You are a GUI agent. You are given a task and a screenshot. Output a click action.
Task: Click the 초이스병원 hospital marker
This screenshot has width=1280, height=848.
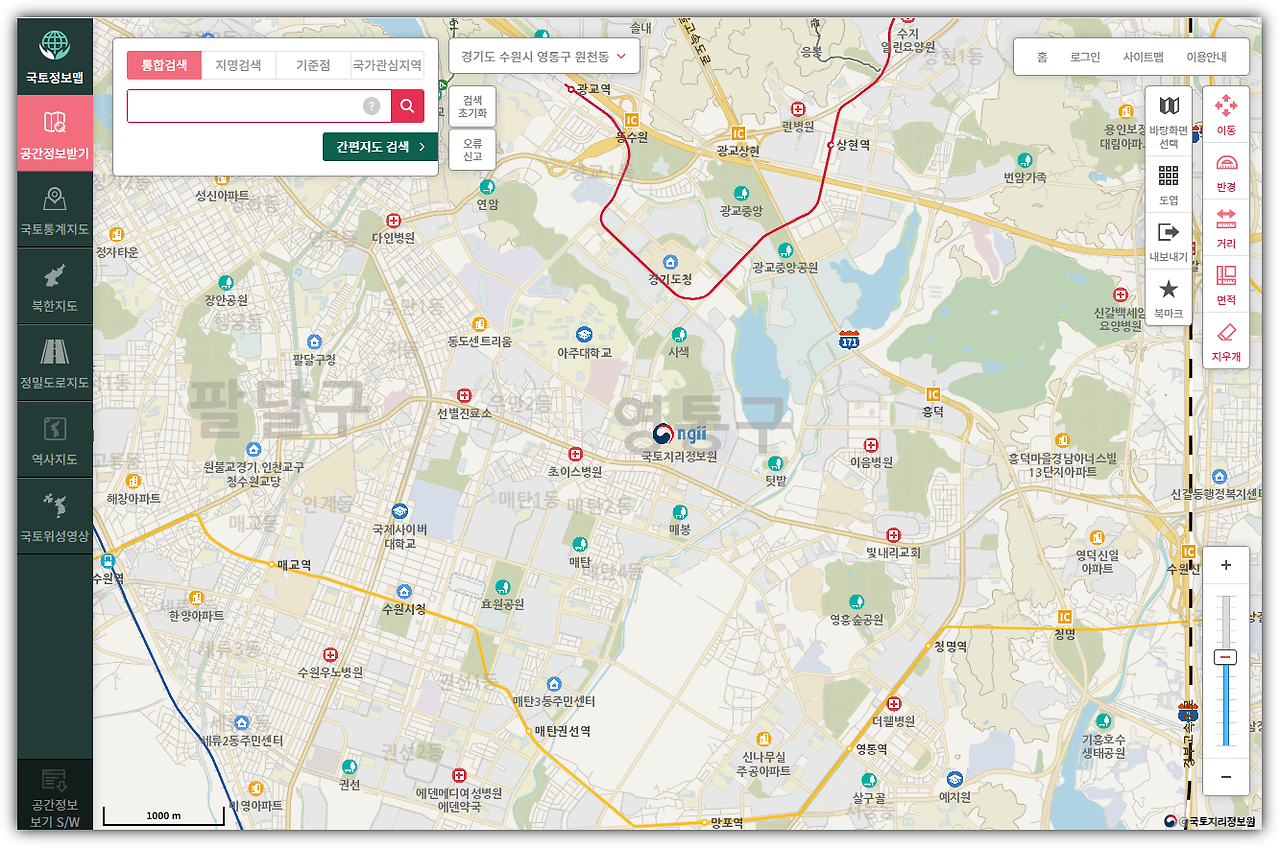[x=575, y=453]
